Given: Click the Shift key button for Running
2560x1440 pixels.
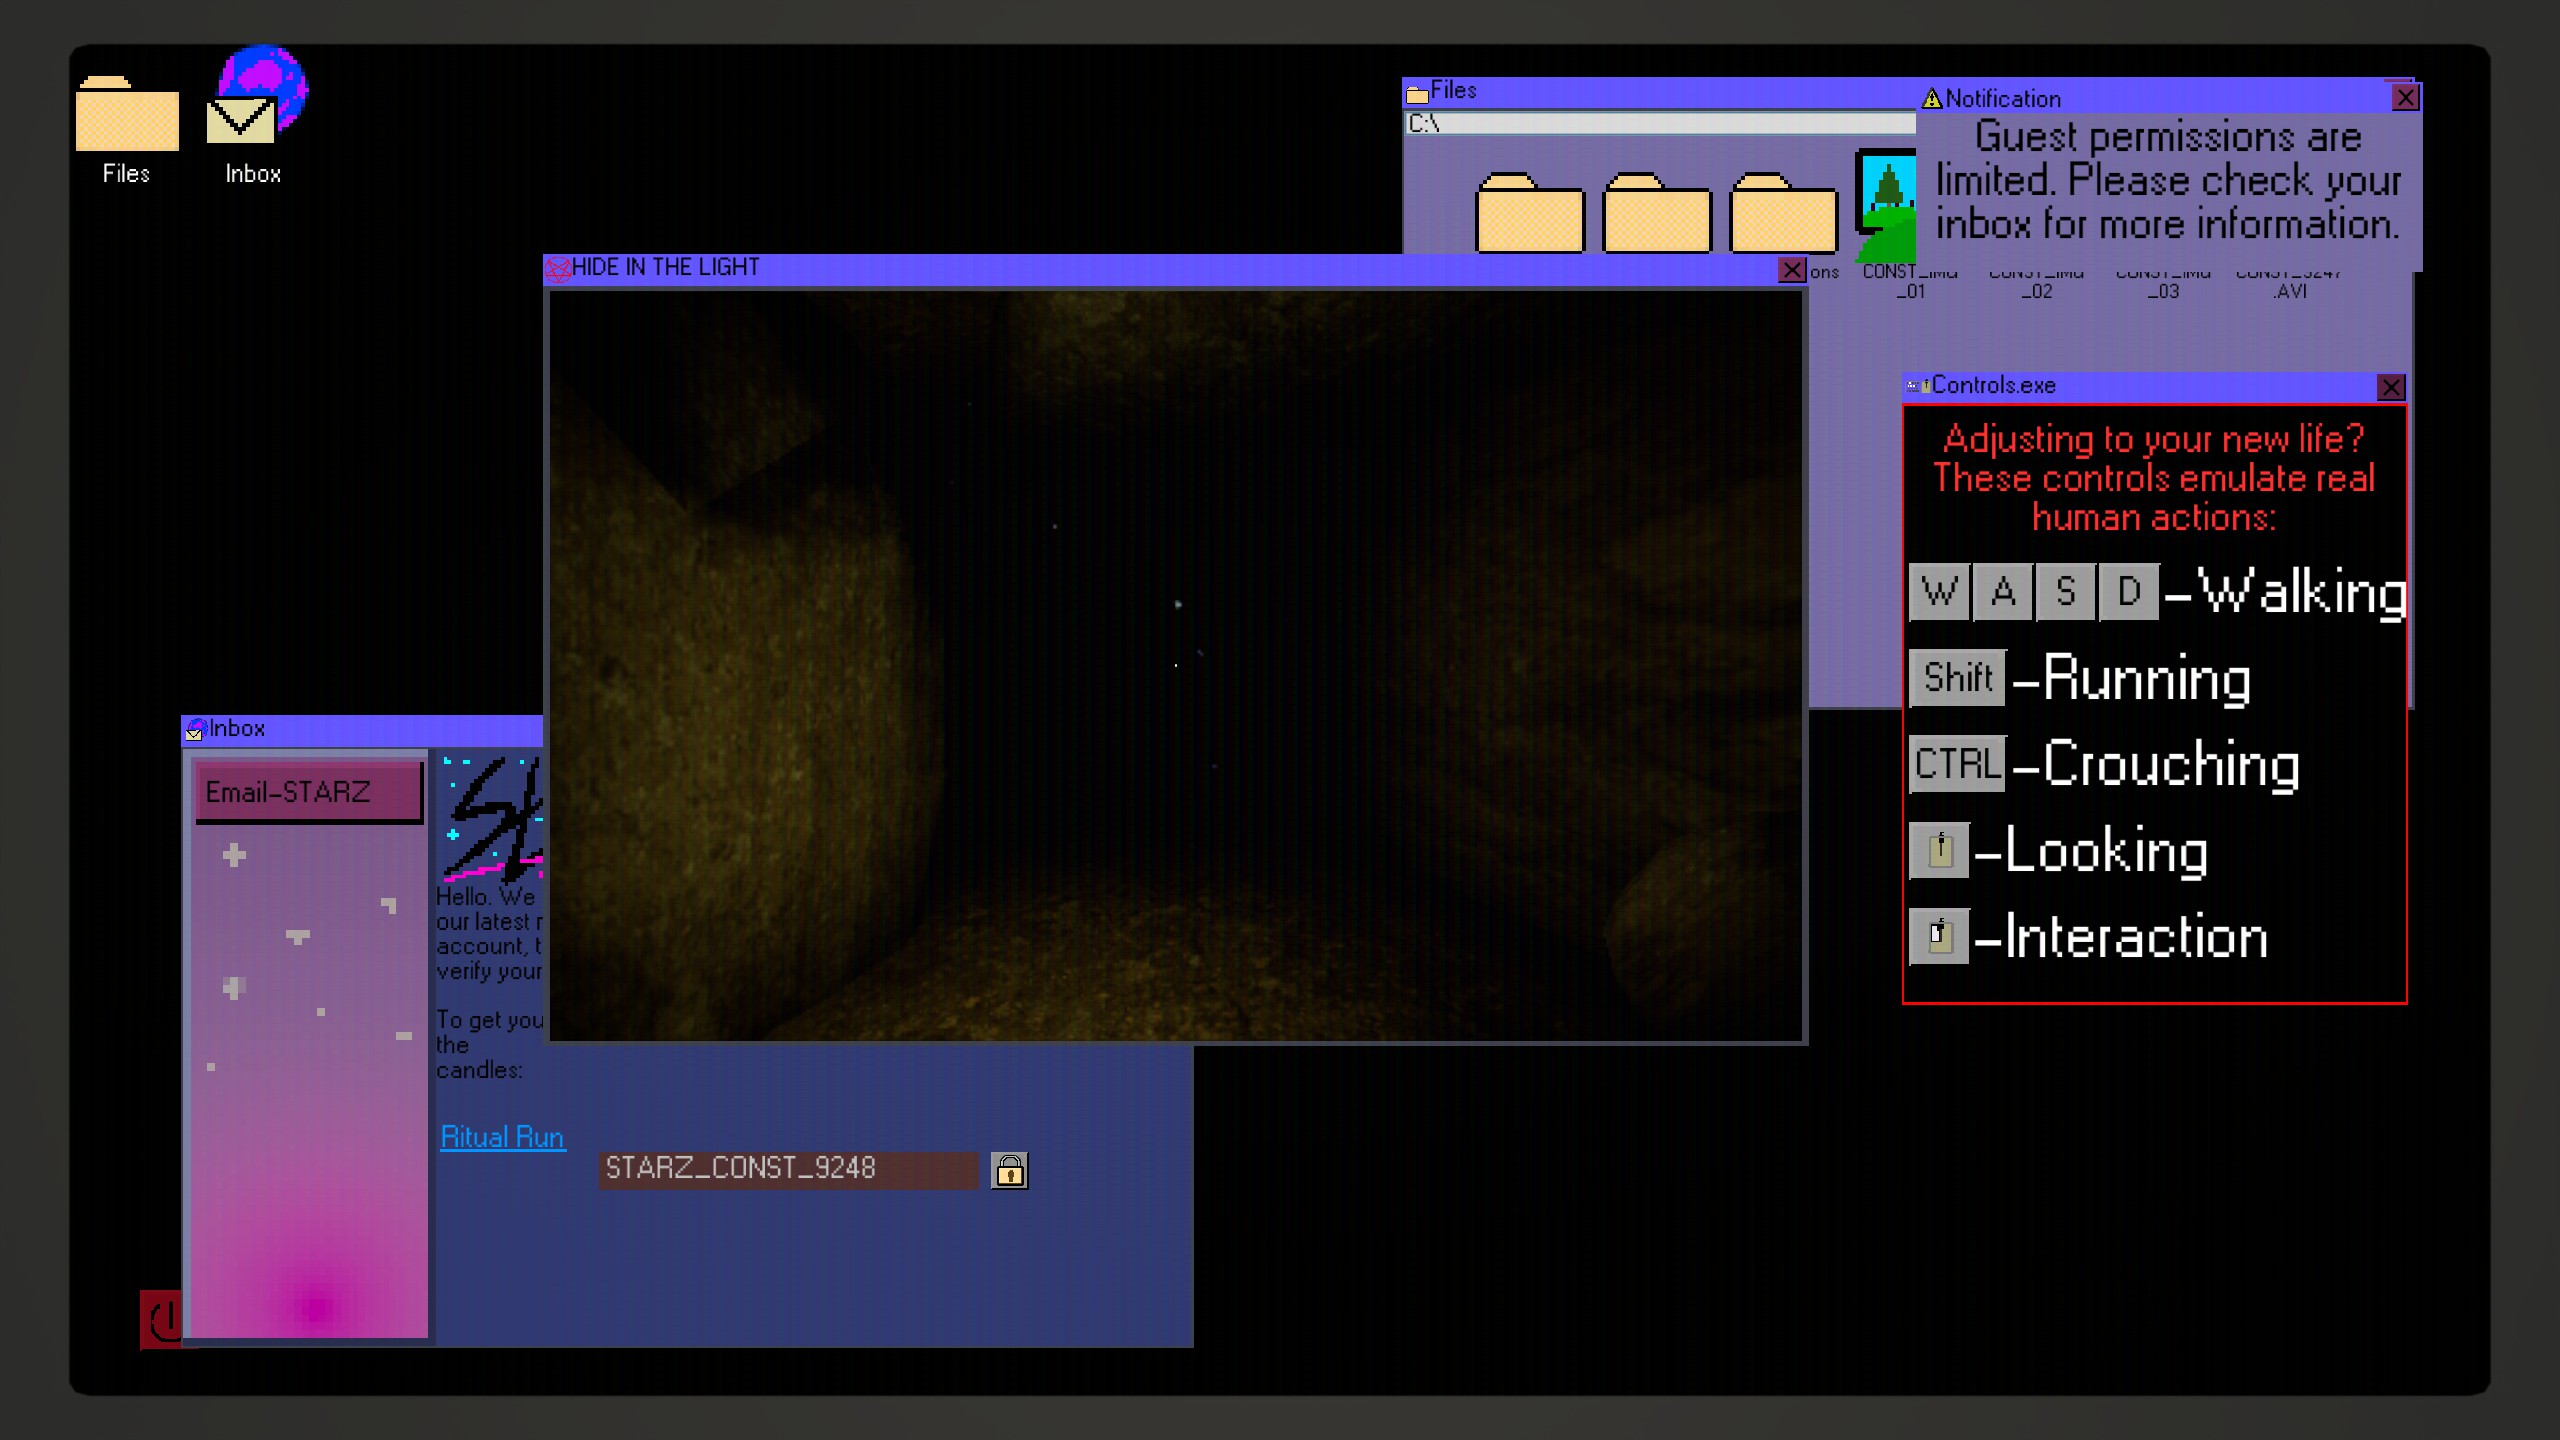Looking at the screenshot, I should coord(1957,678).
